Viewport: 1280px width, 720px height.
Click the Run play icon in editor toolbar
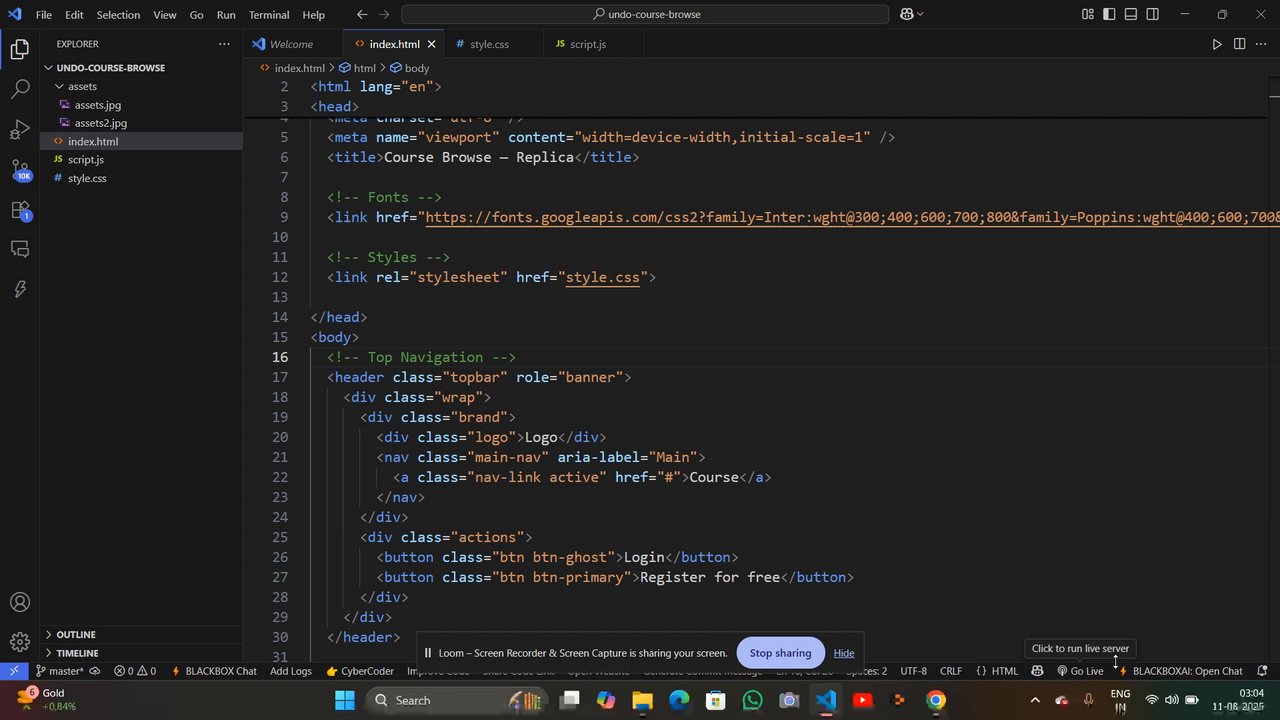[x=1216, y=44]
